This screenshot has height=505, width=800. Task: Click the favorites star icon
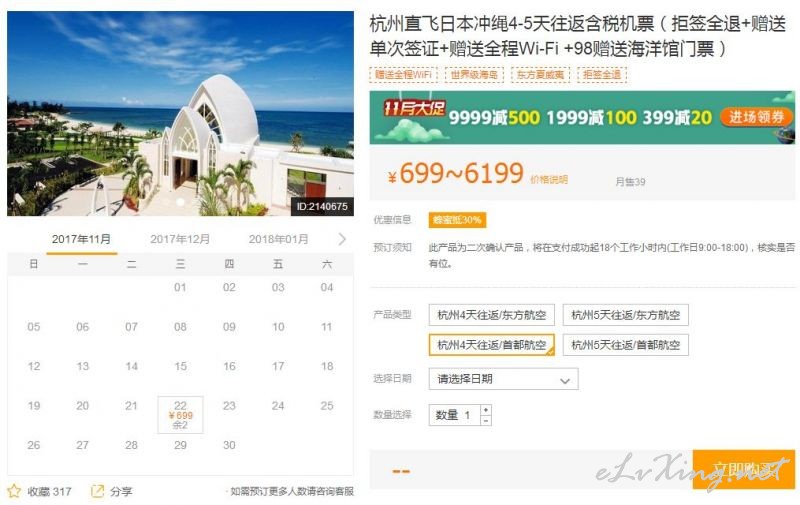pyautogui.click(x=14, y=491)
